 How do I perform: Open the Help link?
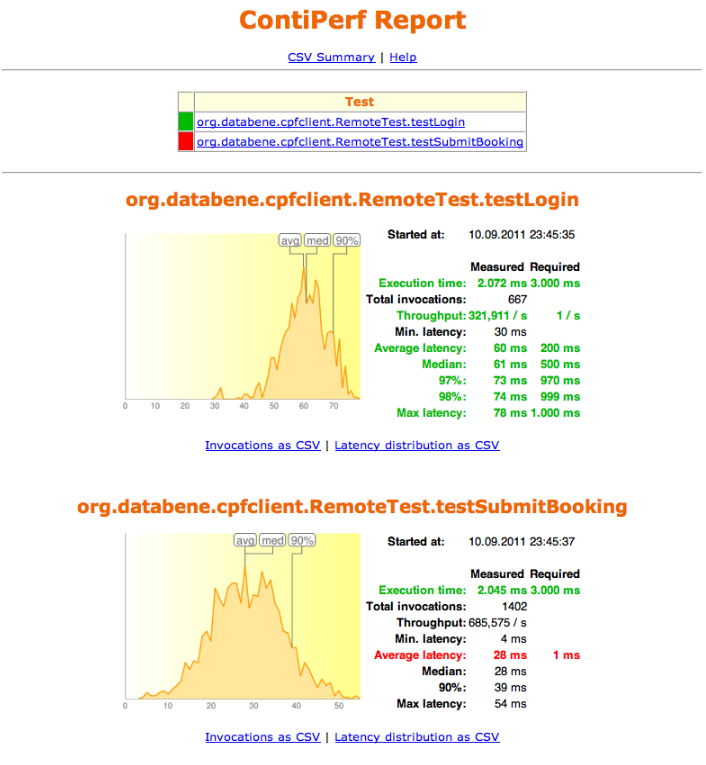coord(403,57)
